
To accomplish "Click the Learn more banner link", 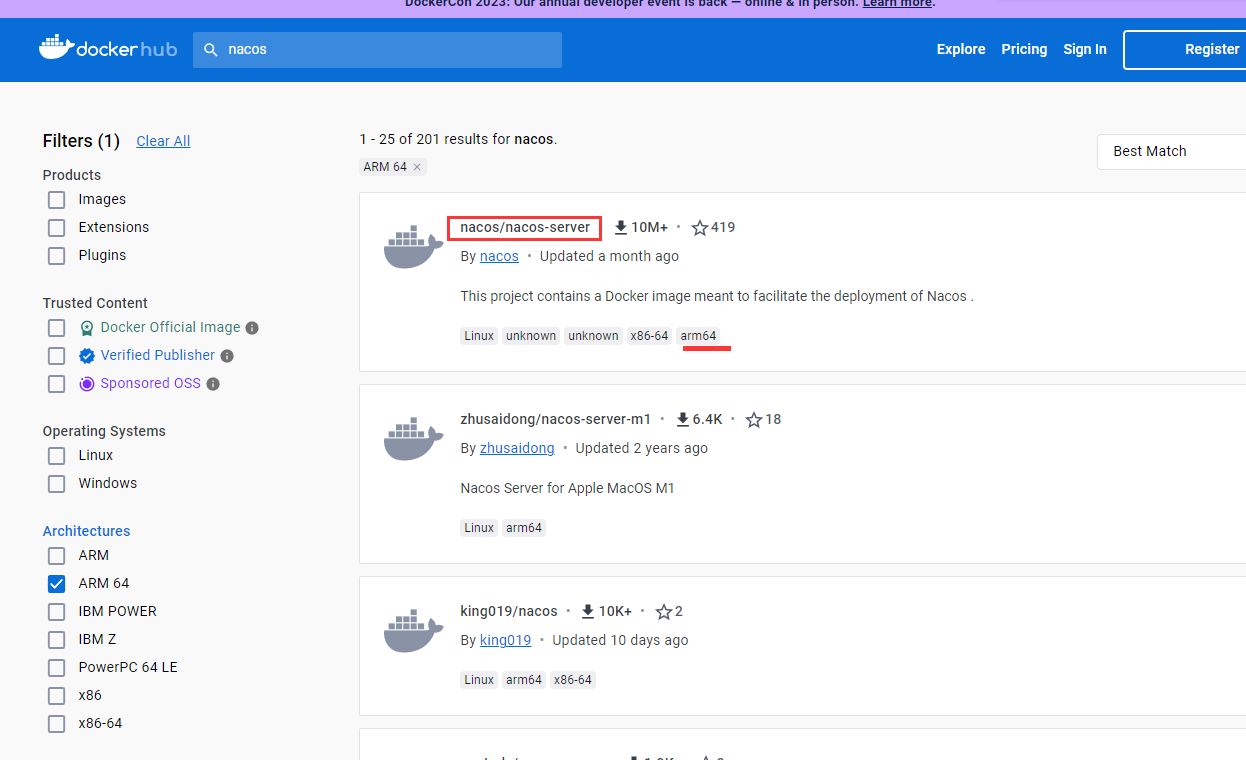I will click(897, 4).
